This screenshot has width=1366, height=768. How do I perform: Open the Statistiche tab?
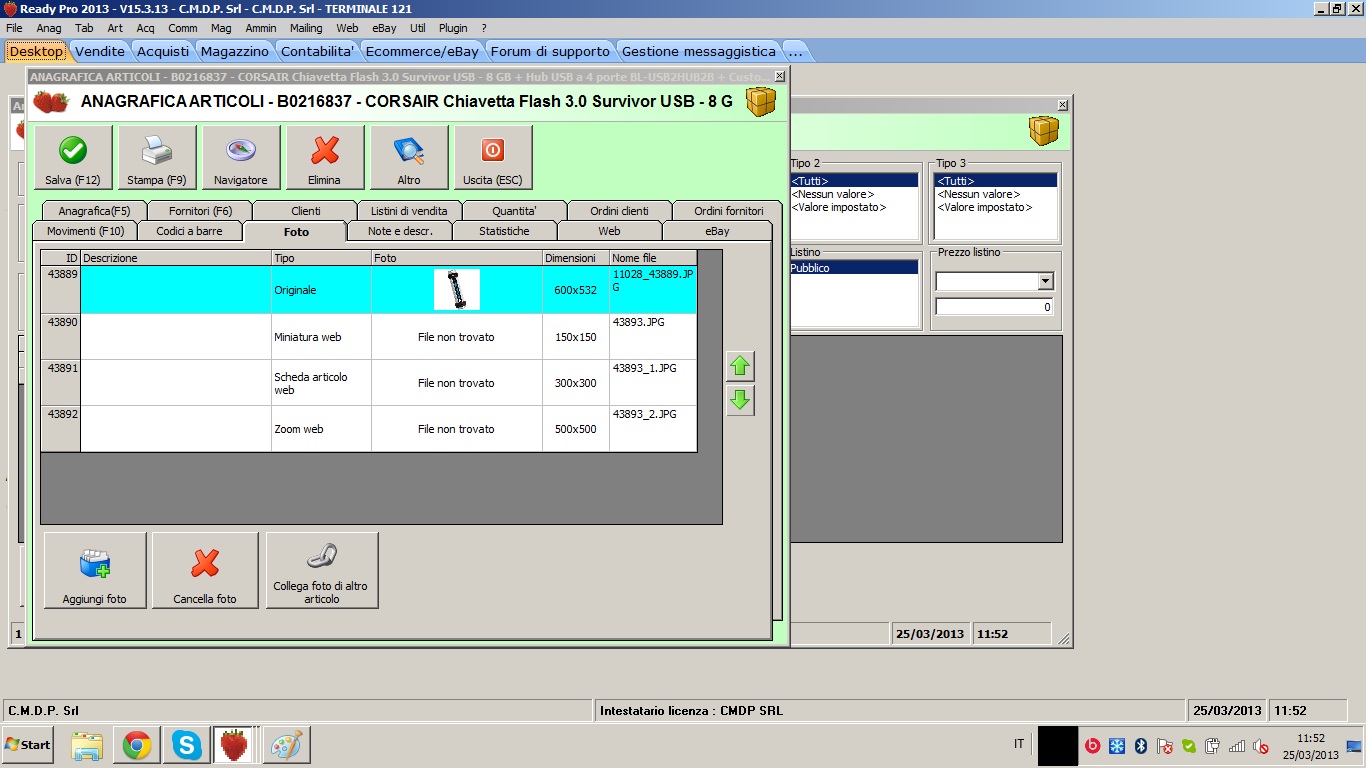click(x=504, y=231)
